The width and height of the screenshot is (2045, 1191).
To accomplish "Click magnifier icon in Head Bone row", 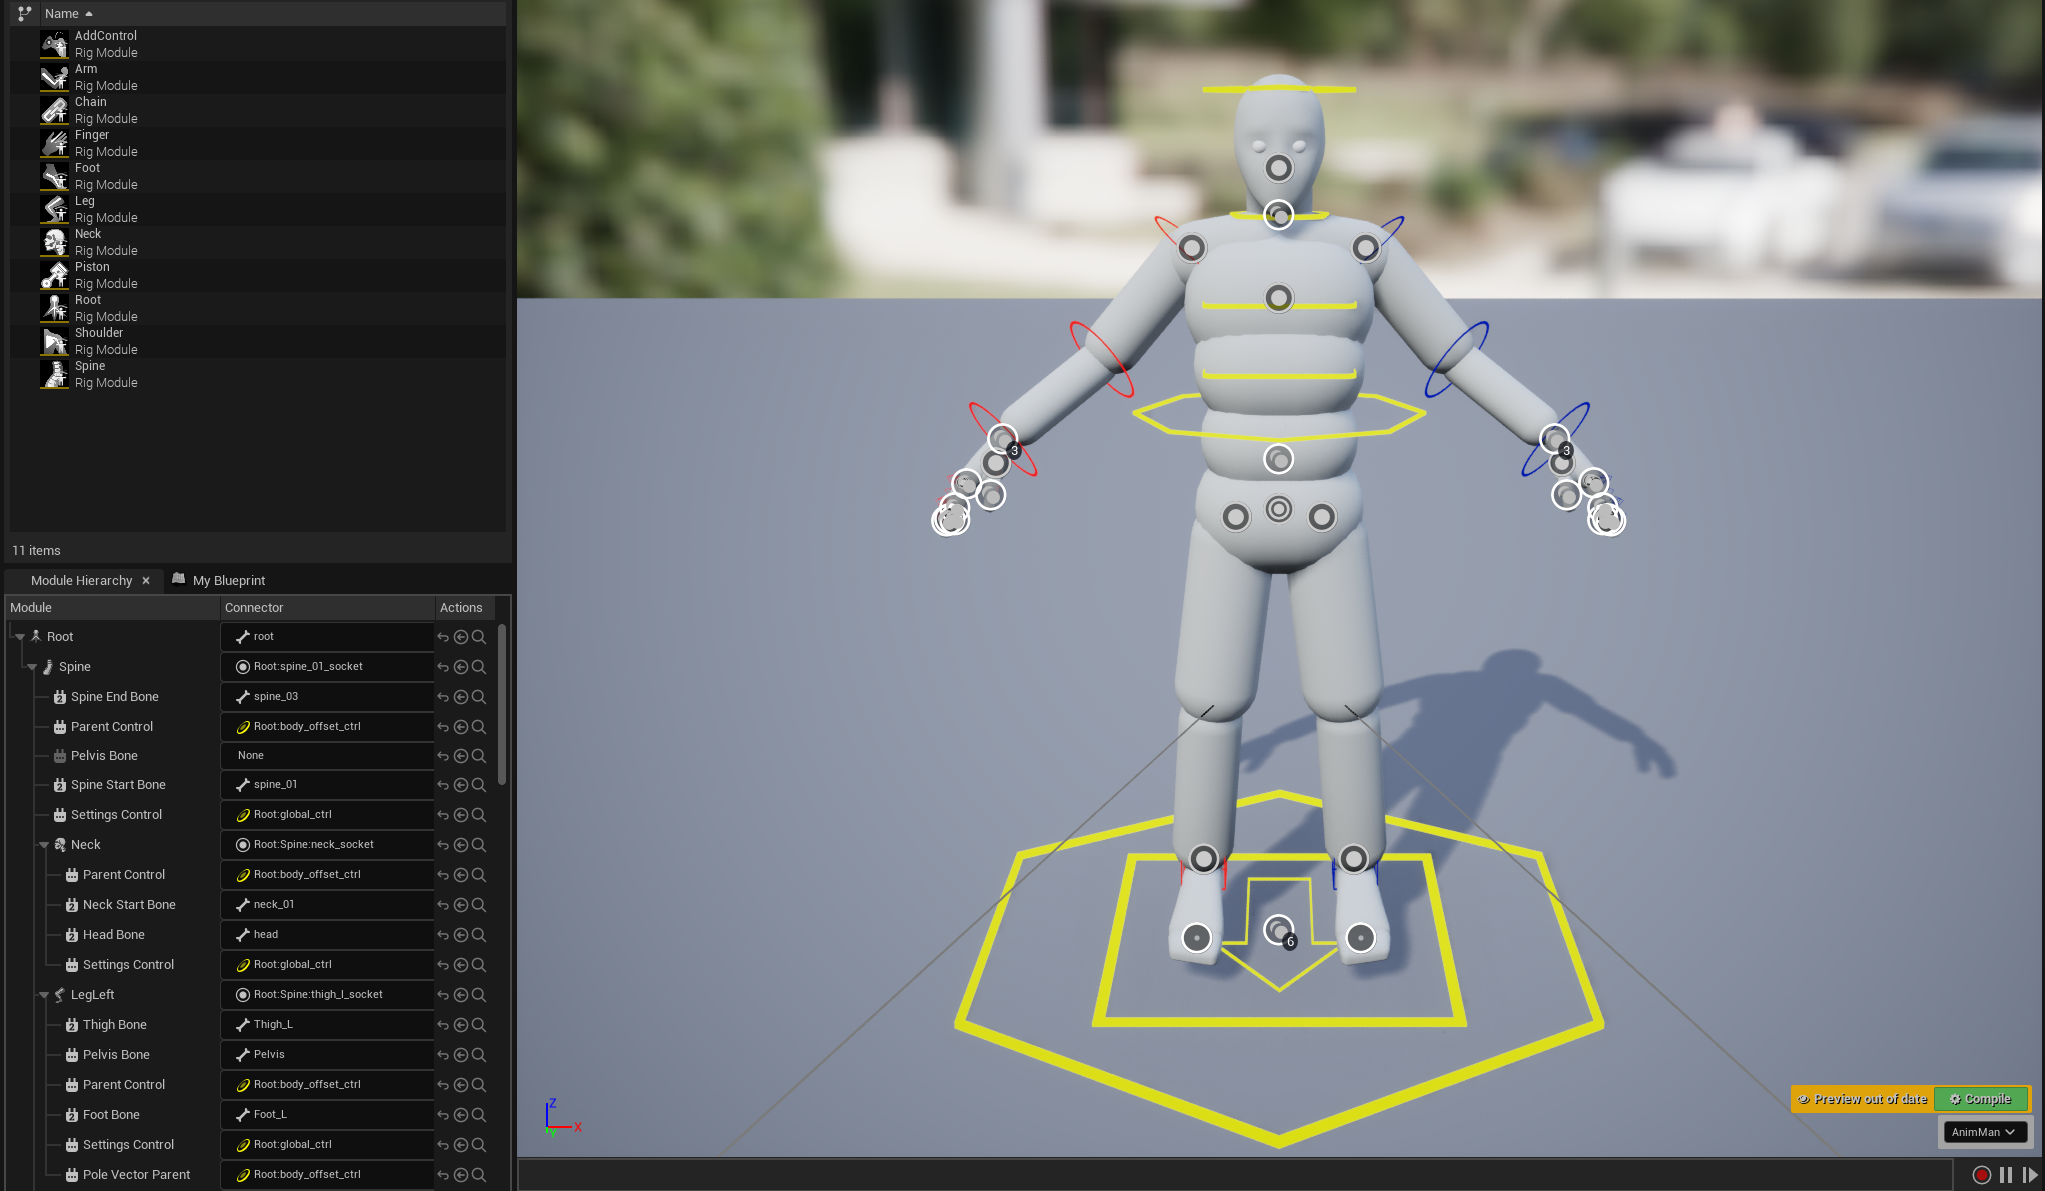I will click(479, 935).
